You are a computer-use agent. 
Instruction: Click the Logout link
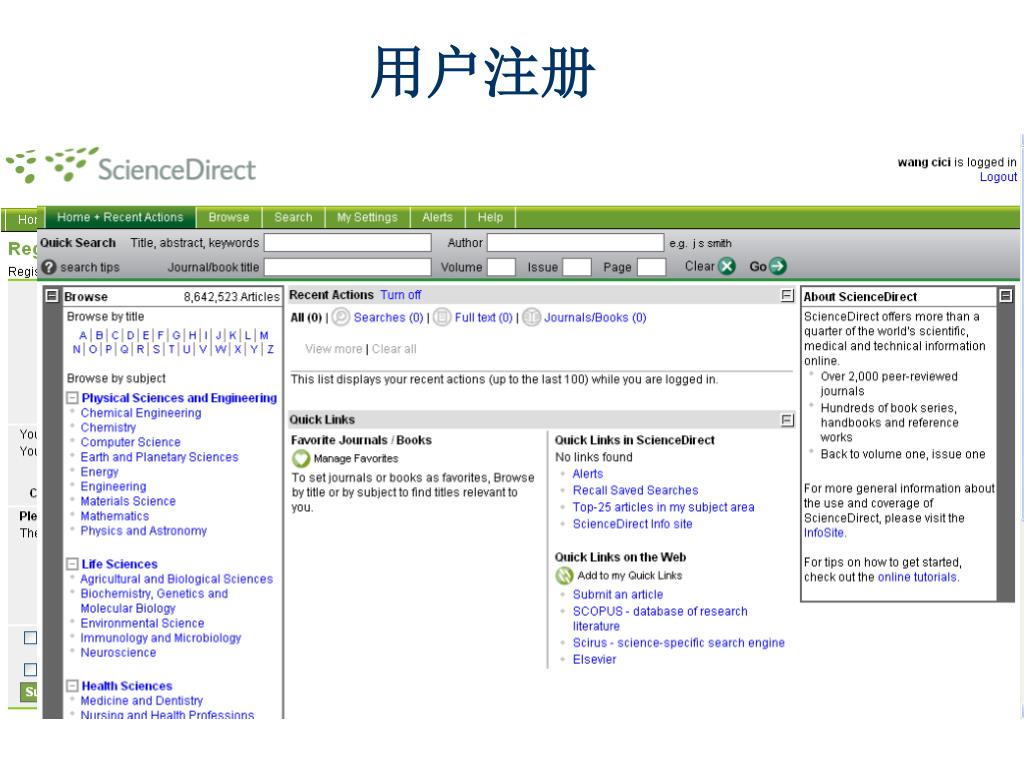(x=998, y=177)
